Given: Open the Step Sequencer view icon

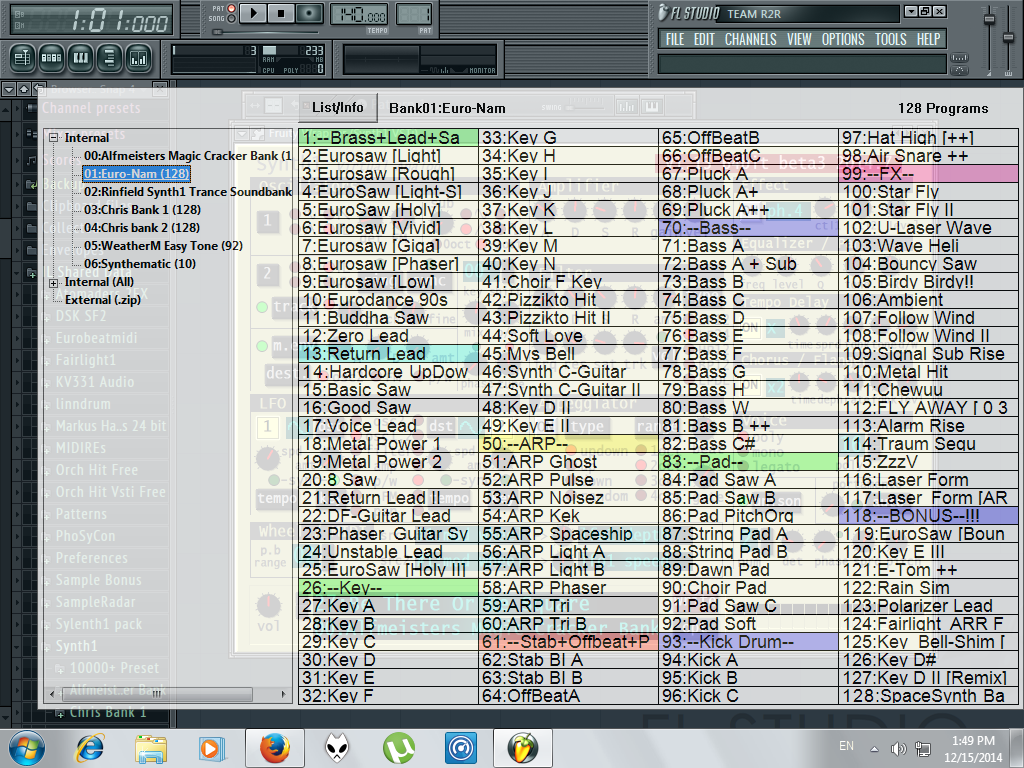Looking at the screenshot, I should [x=52, y=59].
